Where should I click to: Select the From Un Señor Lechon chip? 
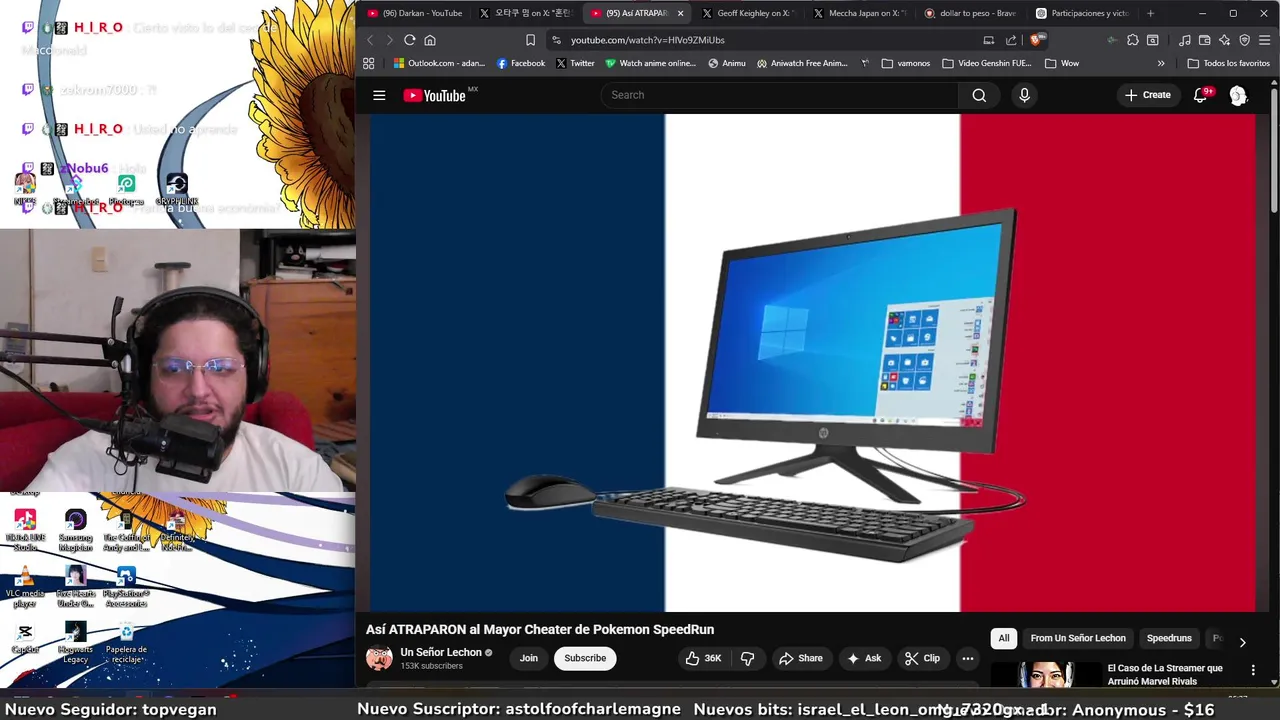tap(1078, 638)
